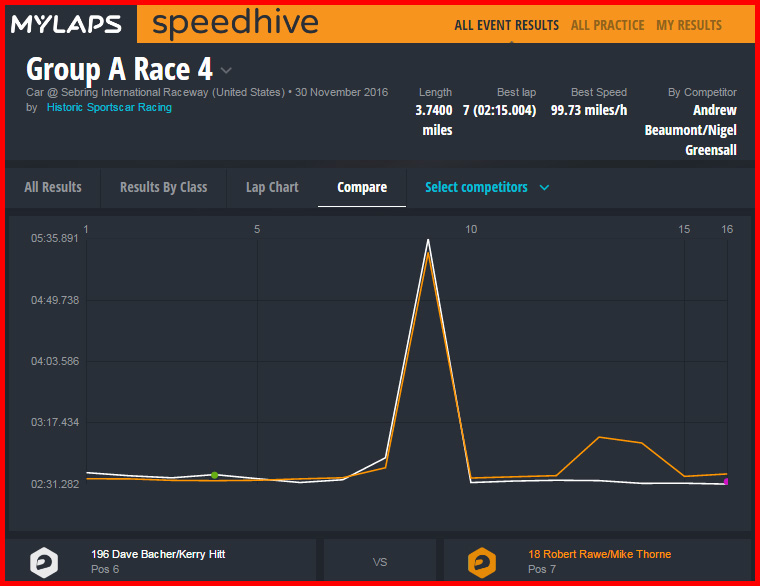760x586 pixels.
Task: Click the 04:49.738 axis label
Action: click(55, 300)
